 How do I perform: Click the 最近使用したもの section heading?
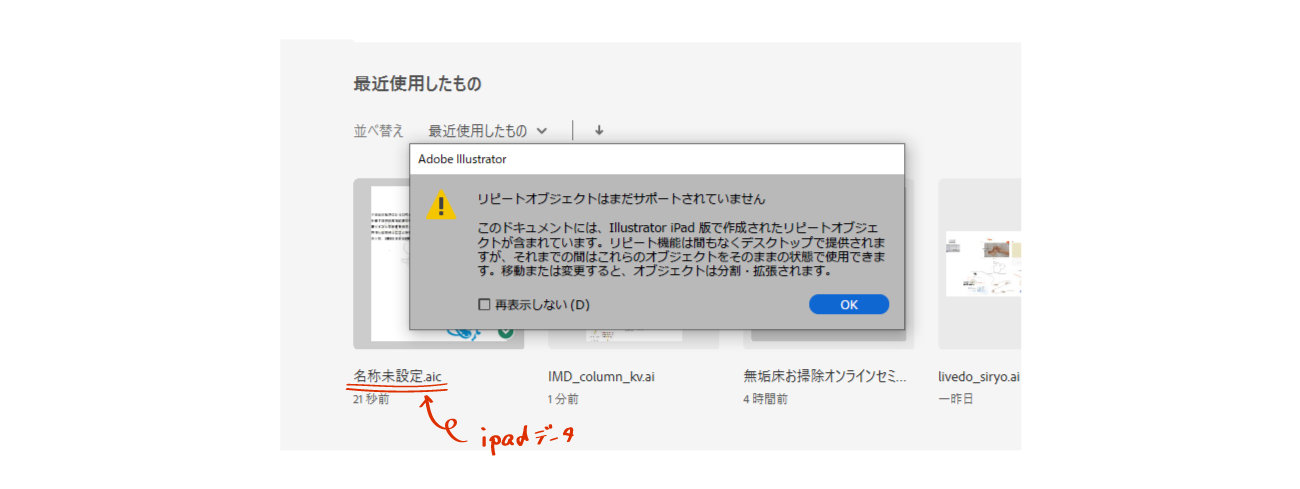click(x=417, y=84)
